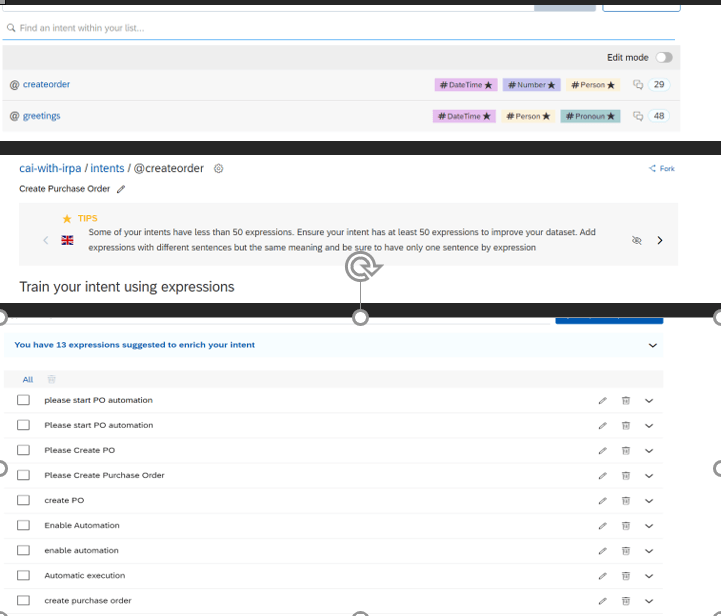The height and width of the screenshot is (616, 721).
Task: Delete 'Please Create PO' expression
Action: (626, 451)
